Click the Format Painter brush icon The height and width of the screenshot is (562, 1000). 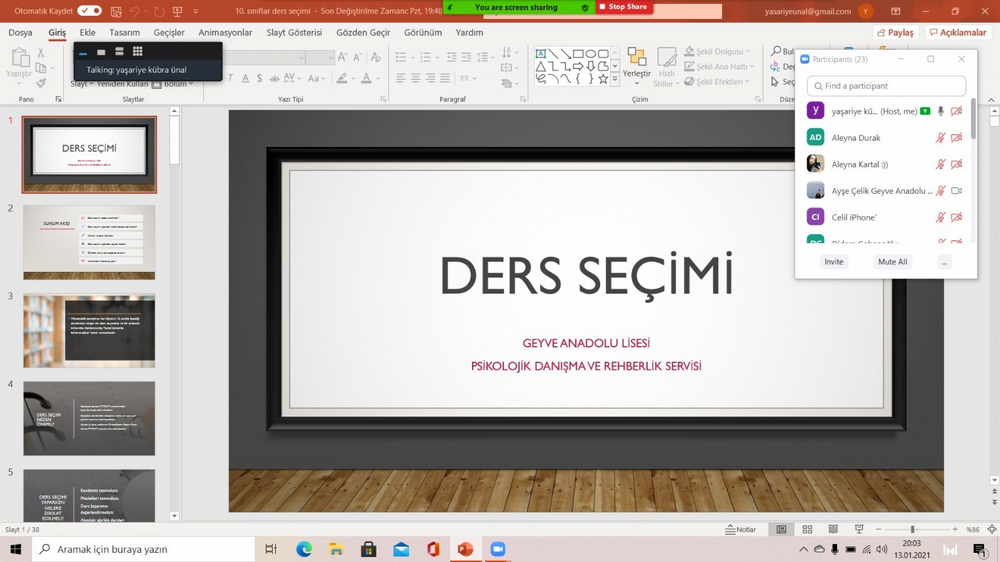(41, 83)
